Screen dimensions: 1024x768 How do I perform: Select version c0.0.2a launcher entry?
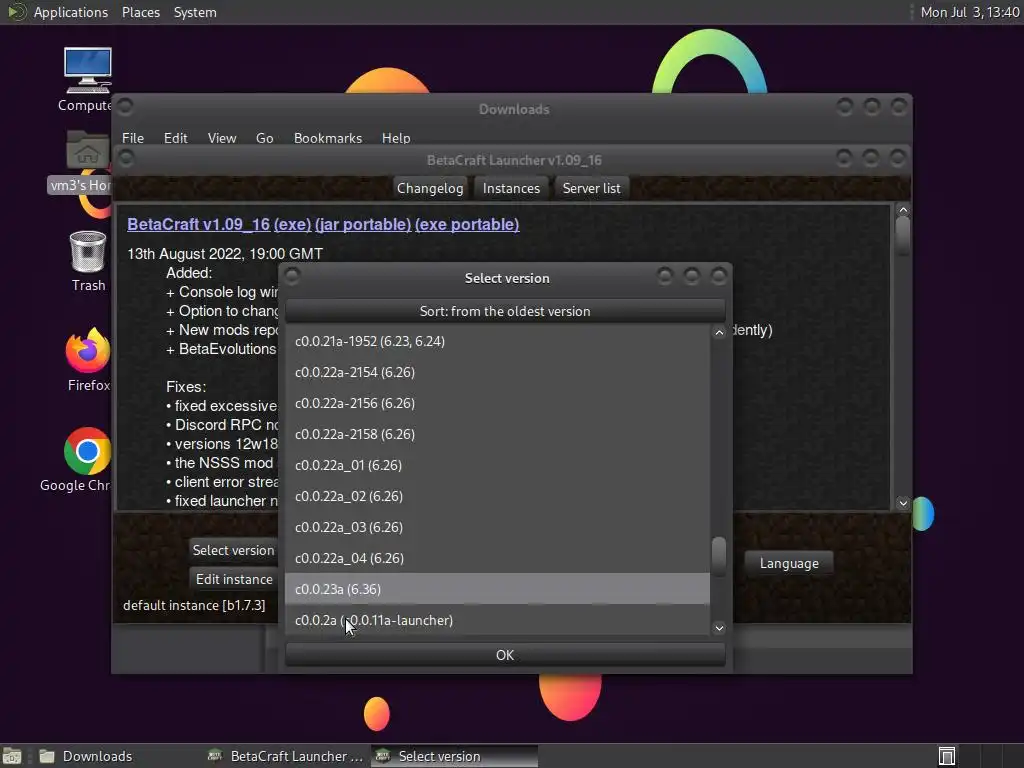[497, 620]
